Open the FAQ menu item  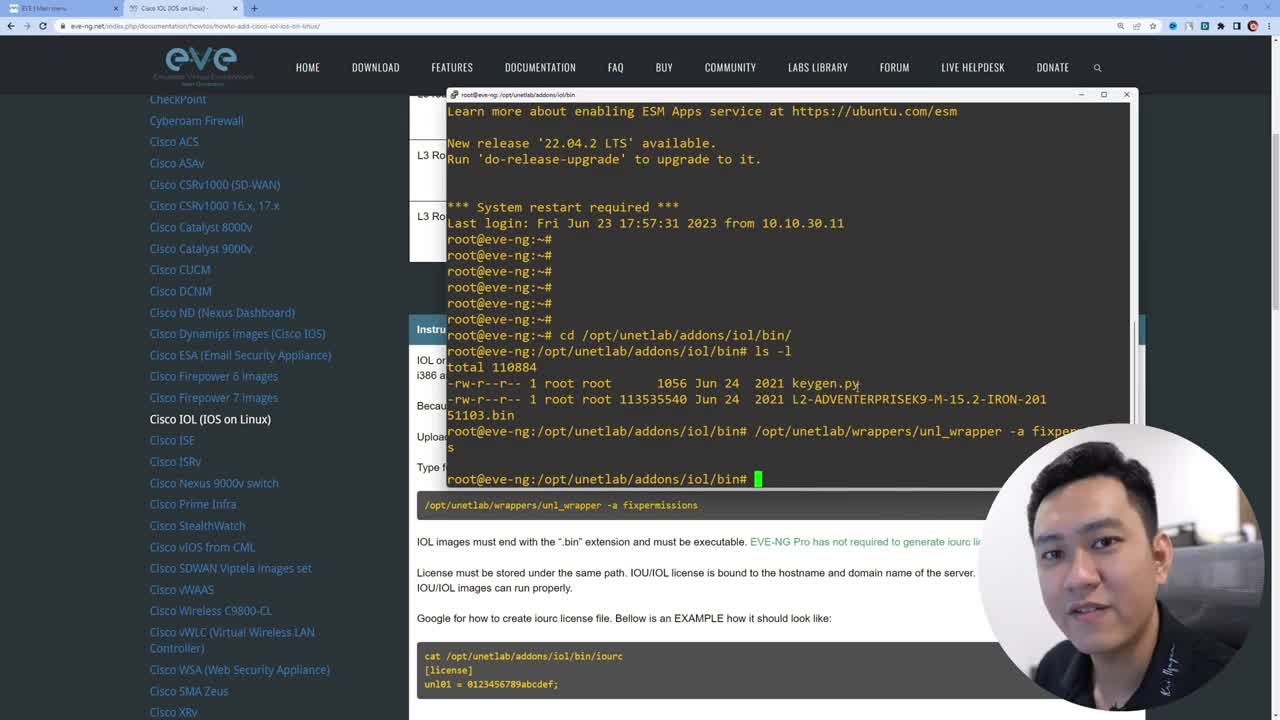click(x=615, y=67)
